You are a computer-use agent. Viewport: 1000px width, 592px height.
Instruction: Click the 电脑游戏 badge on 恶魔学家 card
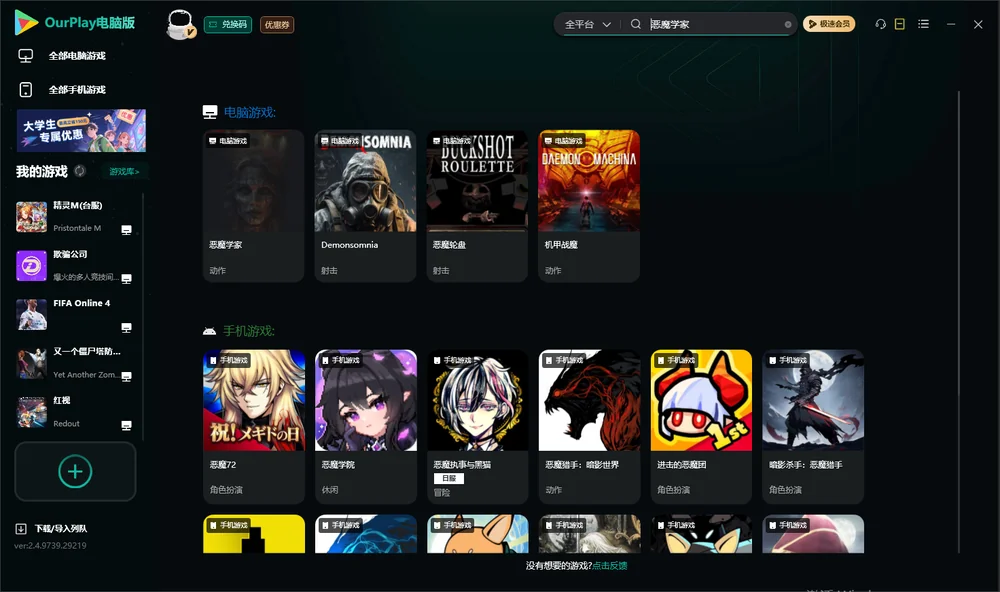click(228, 140)
